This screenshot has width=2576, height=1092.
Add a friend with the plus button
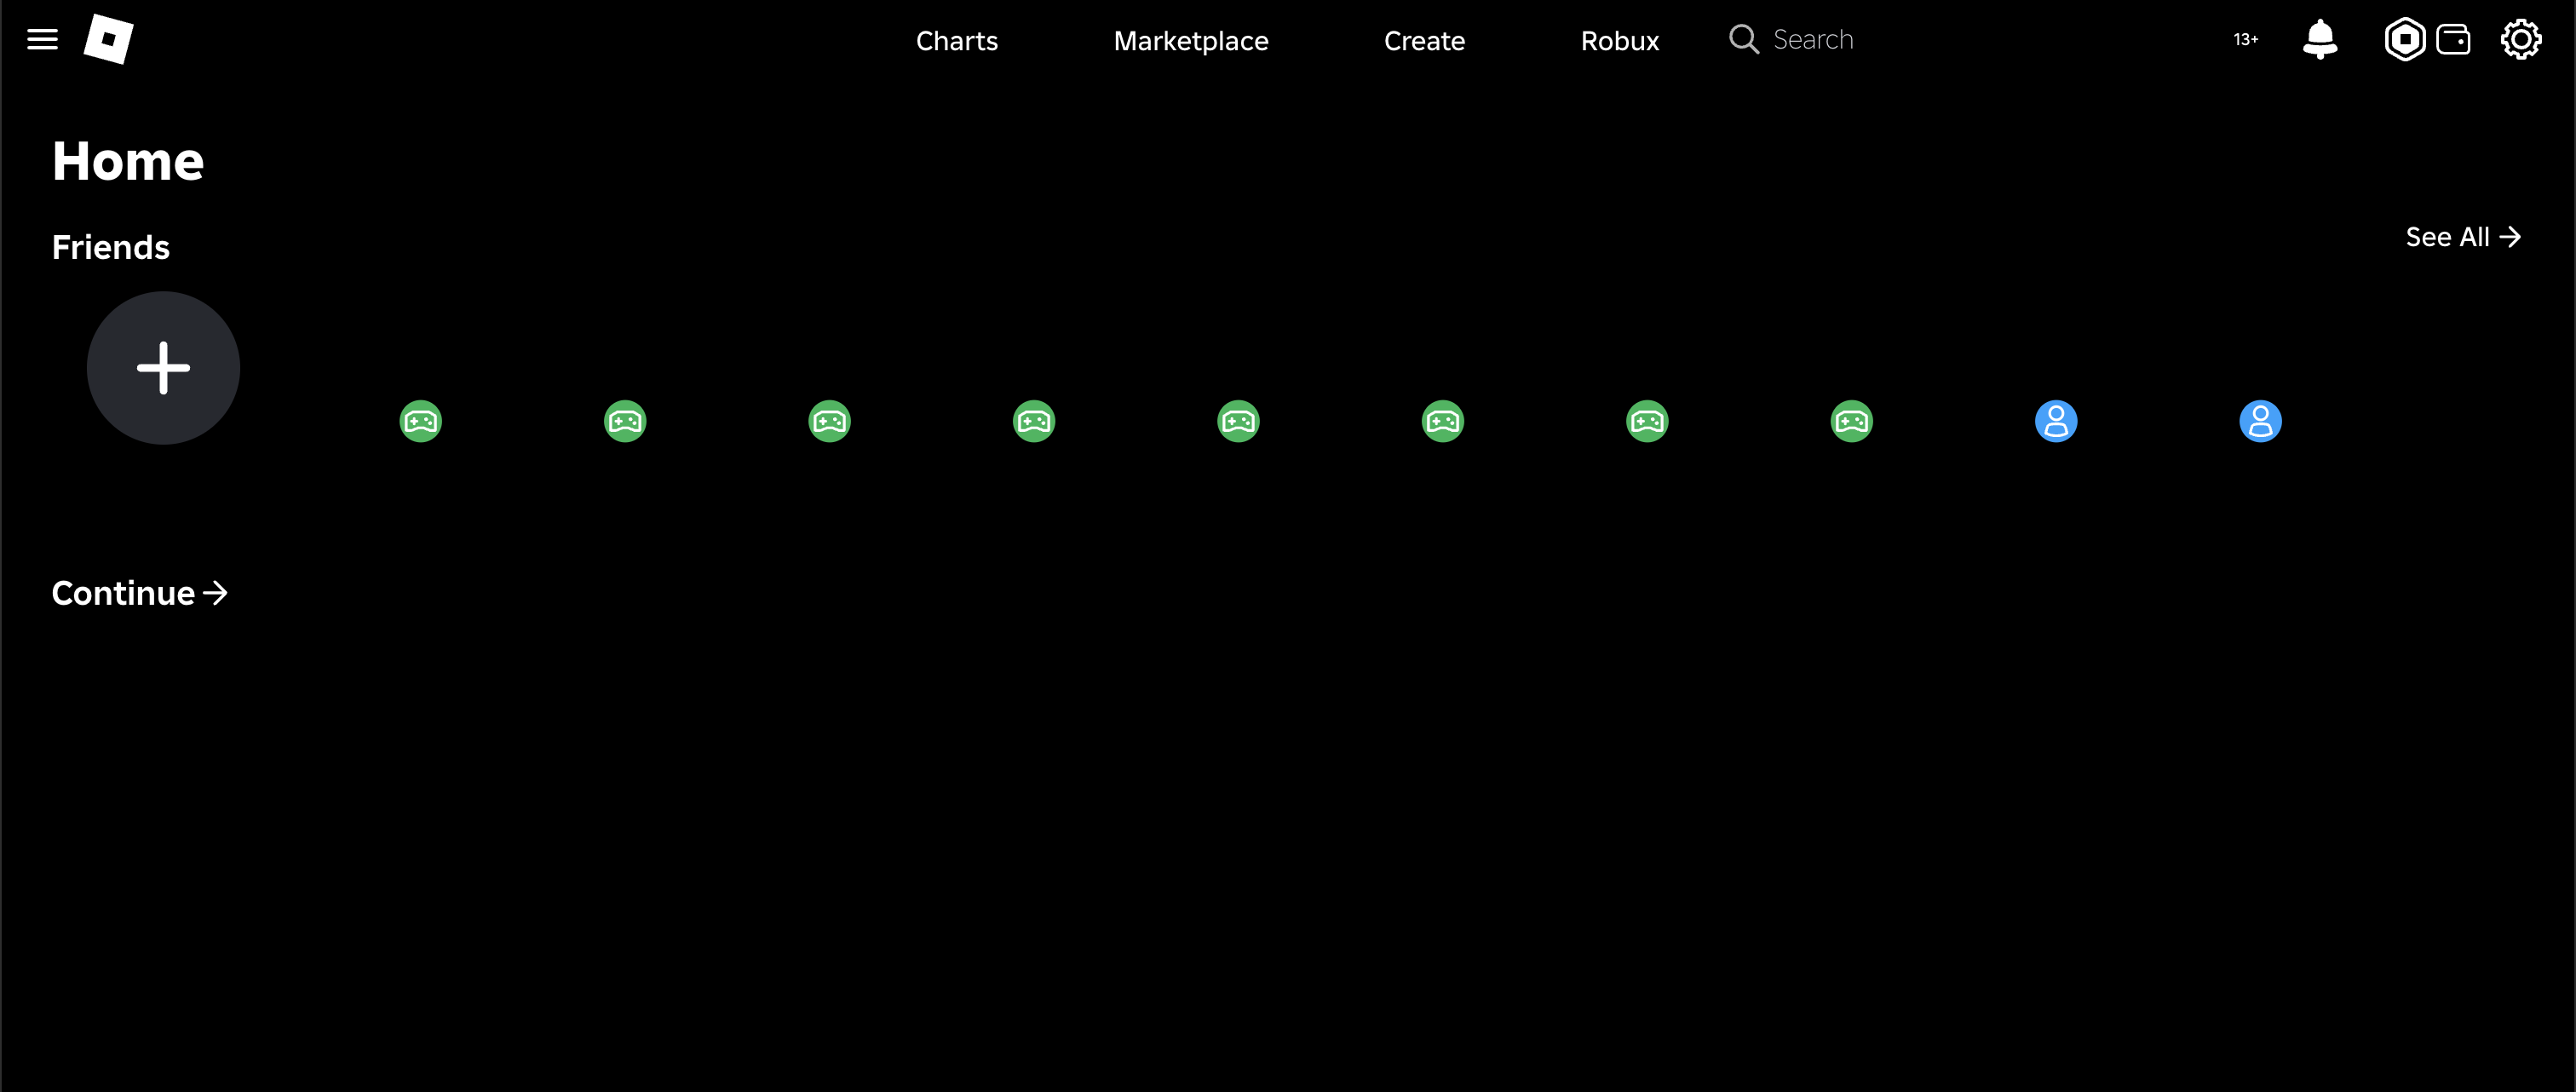(163, 368)
